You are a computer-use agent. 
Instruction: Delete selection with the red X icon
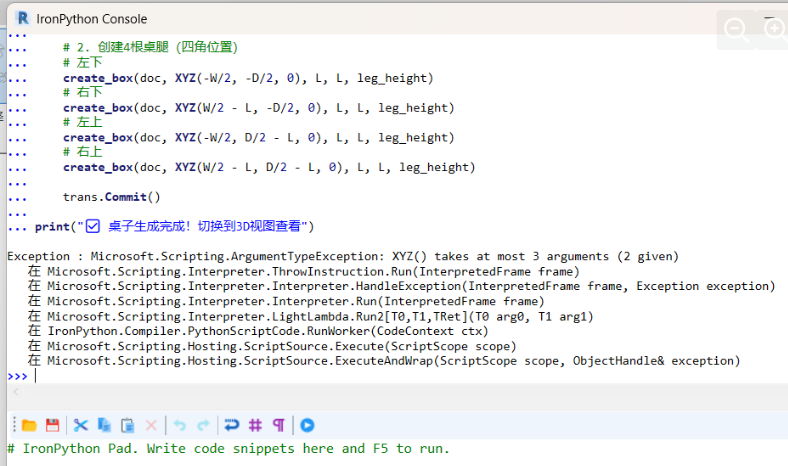[x=151, y=425]
